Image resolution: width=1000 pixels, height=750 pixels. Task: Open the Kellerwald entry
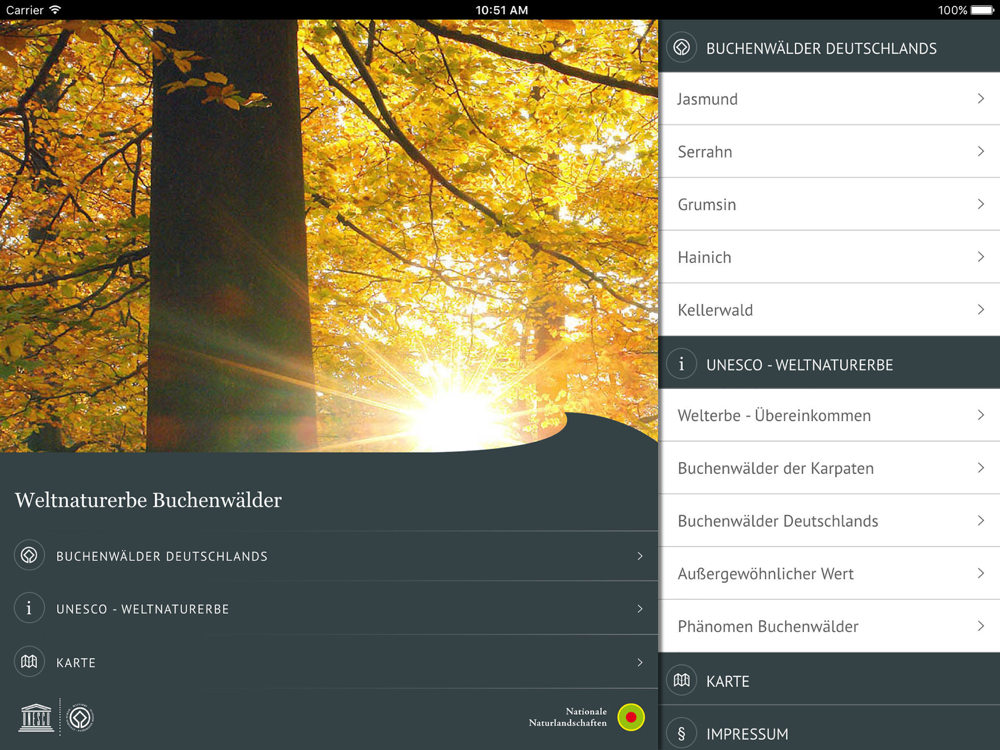(x=829, y=310)
